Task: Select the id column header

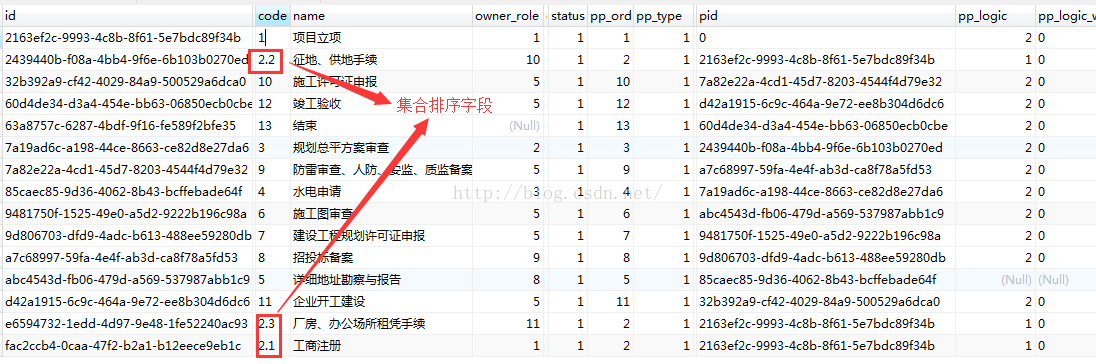Action: click(x=127, y=16)
